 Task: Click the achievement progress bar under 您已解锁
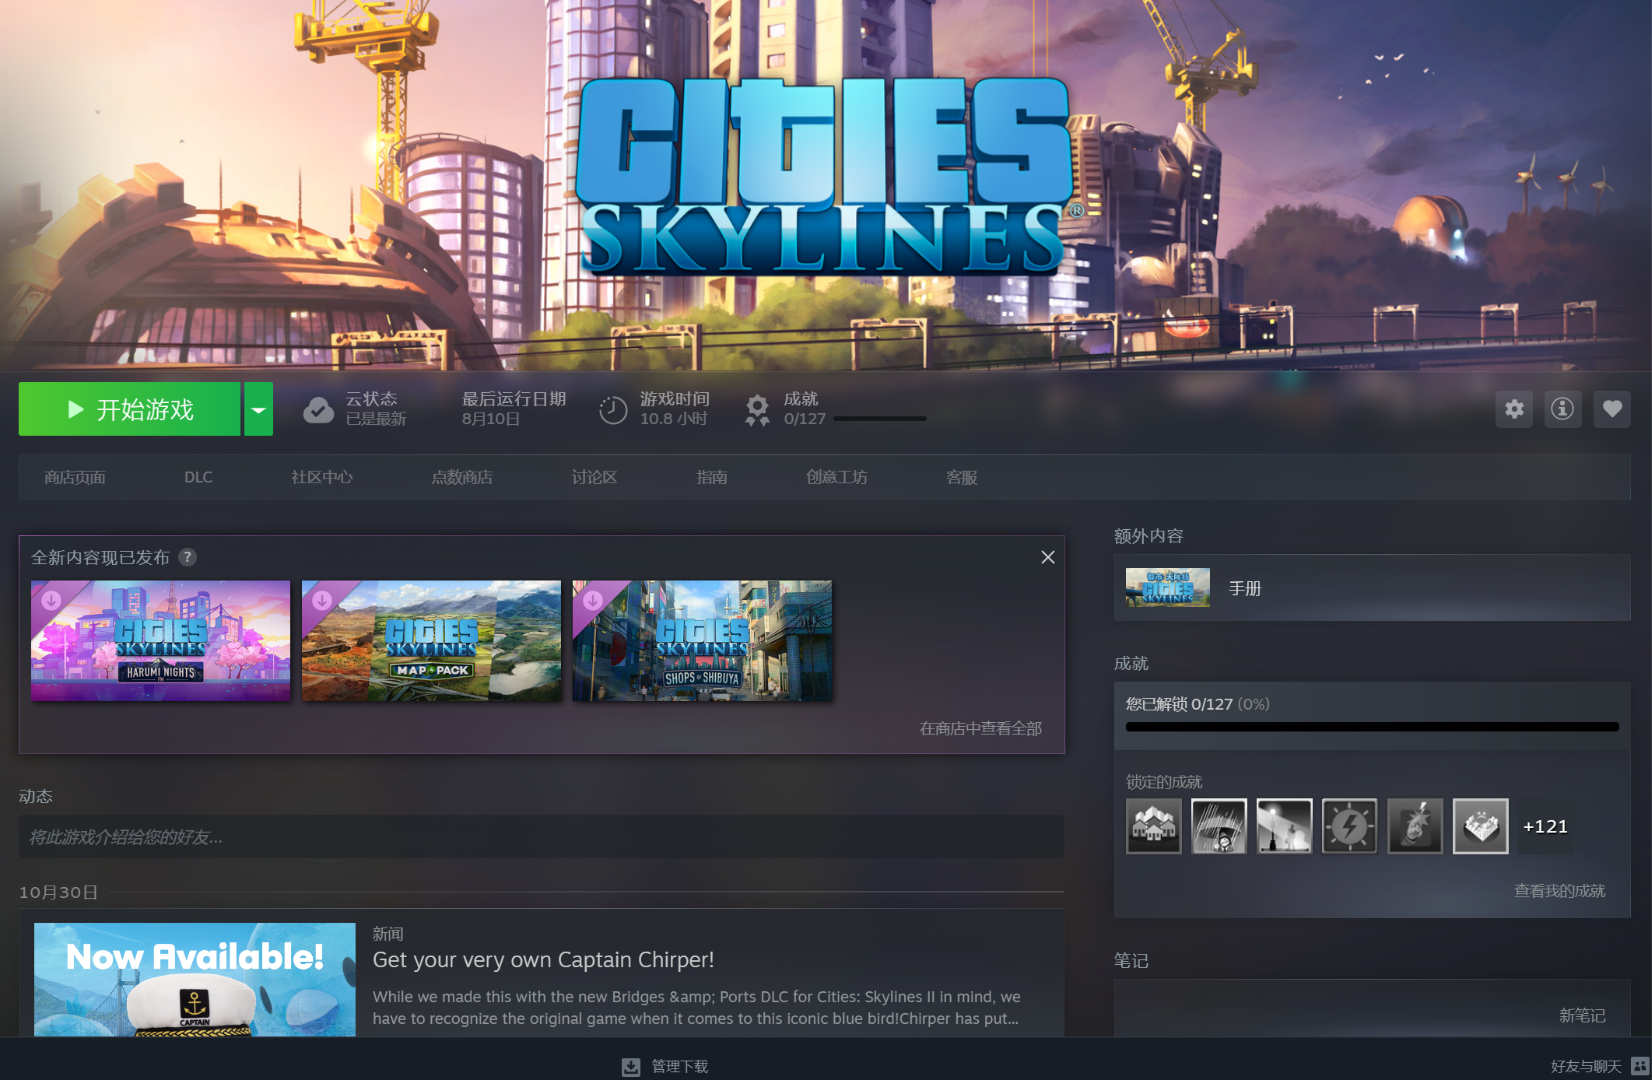(x=1371, y=727)
